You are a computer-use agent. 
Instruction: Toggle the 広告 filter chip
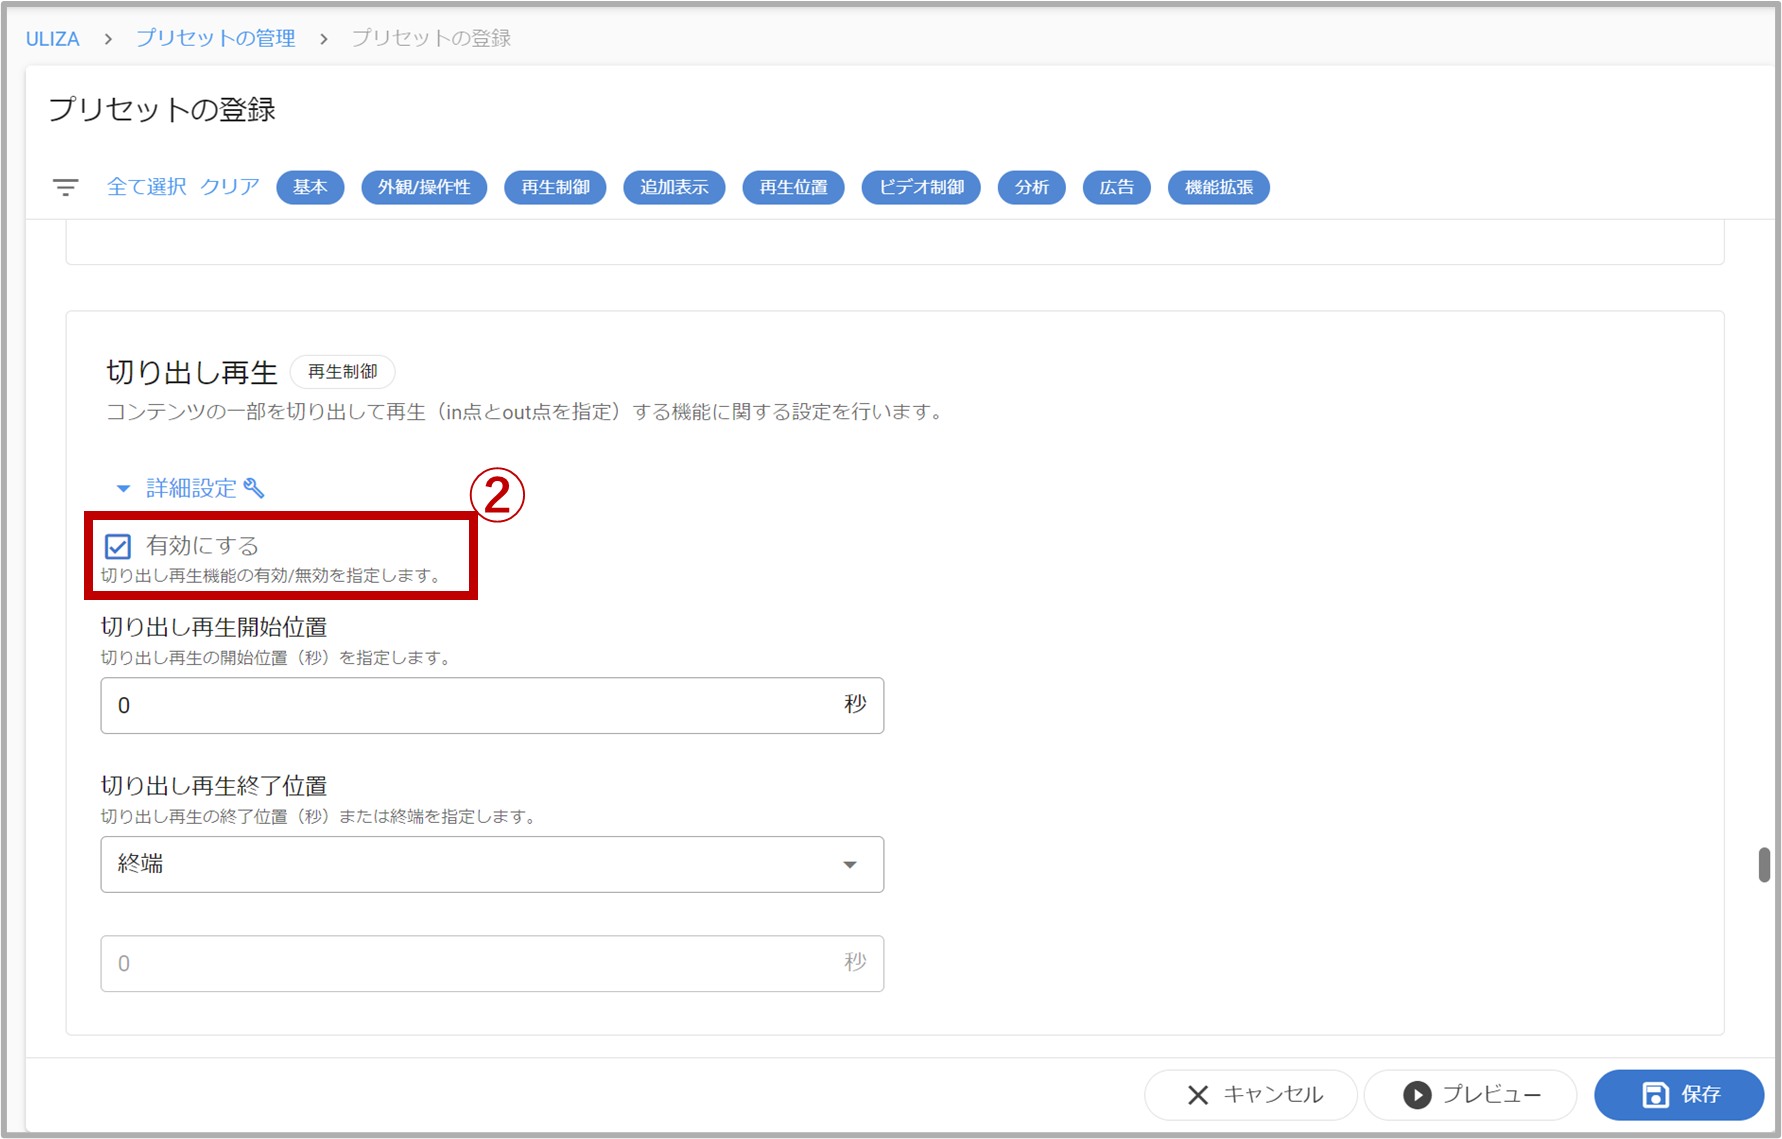pos(1117,187)
